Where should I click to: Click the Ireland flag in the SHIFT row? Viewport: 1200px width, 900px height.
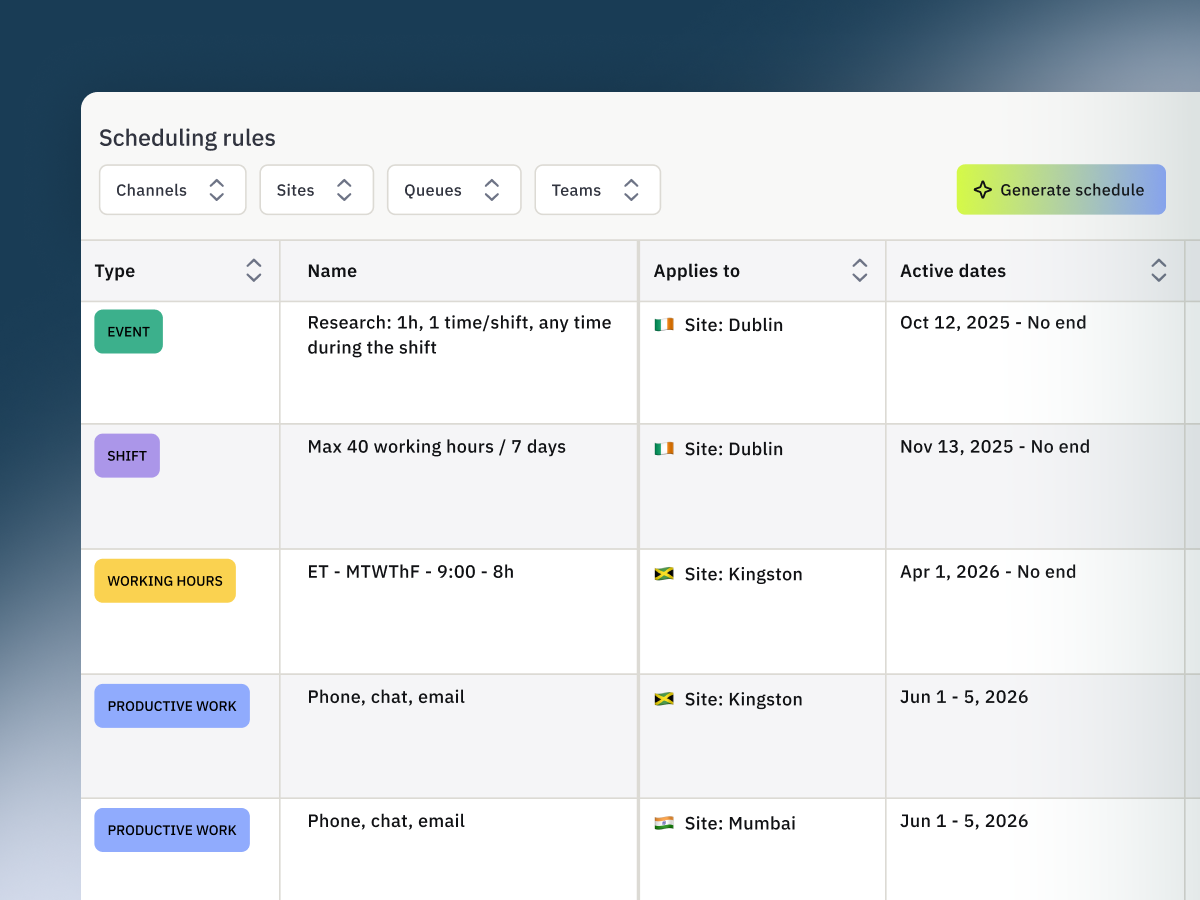point(664,448)
